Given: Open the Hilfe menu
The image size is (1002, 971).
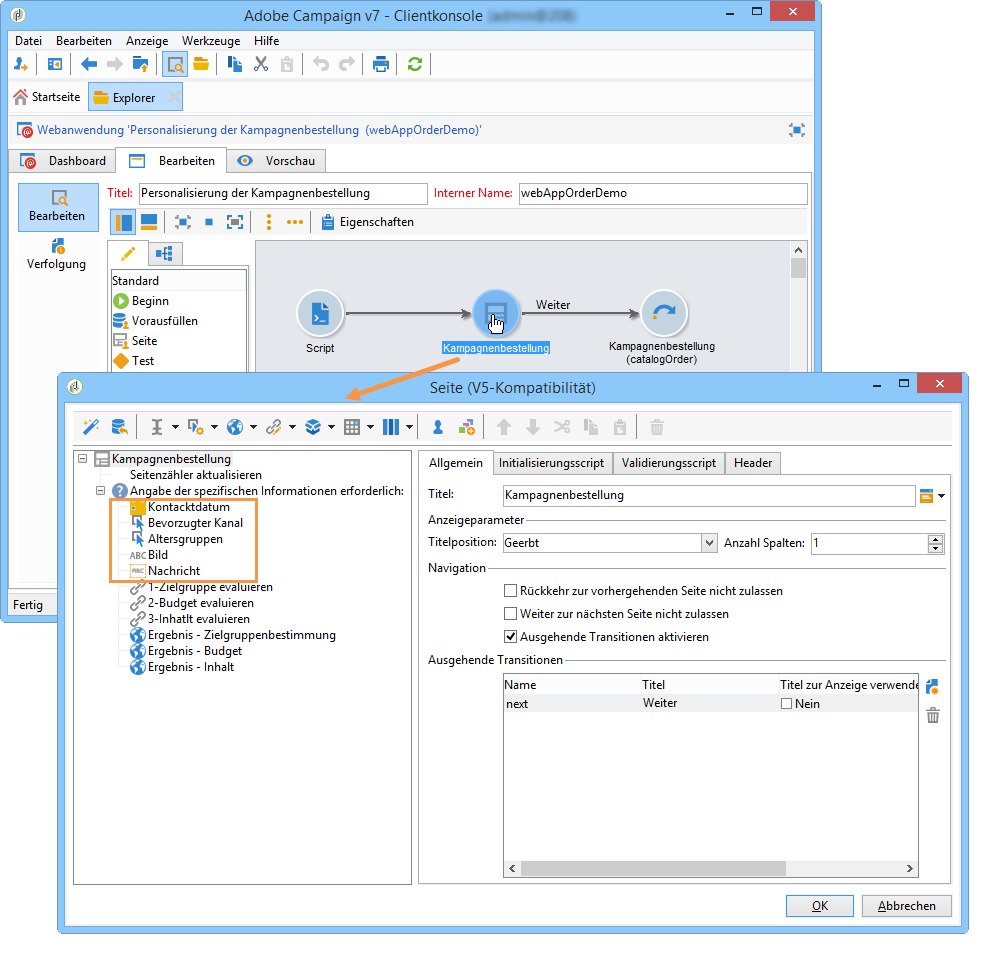Looking at the screenshot, I should 266,41.
